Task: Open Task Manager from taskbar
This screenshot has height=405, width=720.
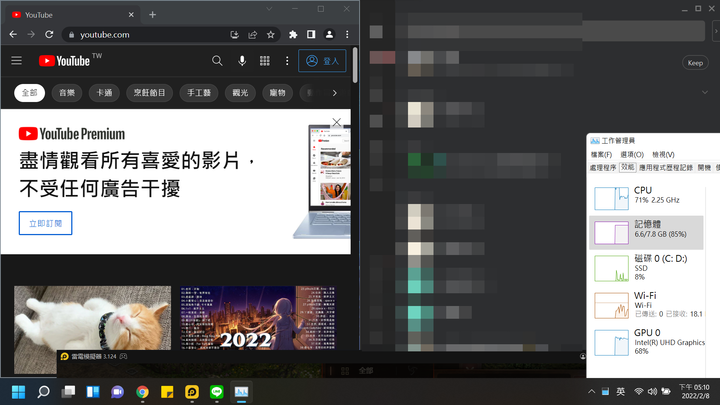Action: [x=242, y=392]
